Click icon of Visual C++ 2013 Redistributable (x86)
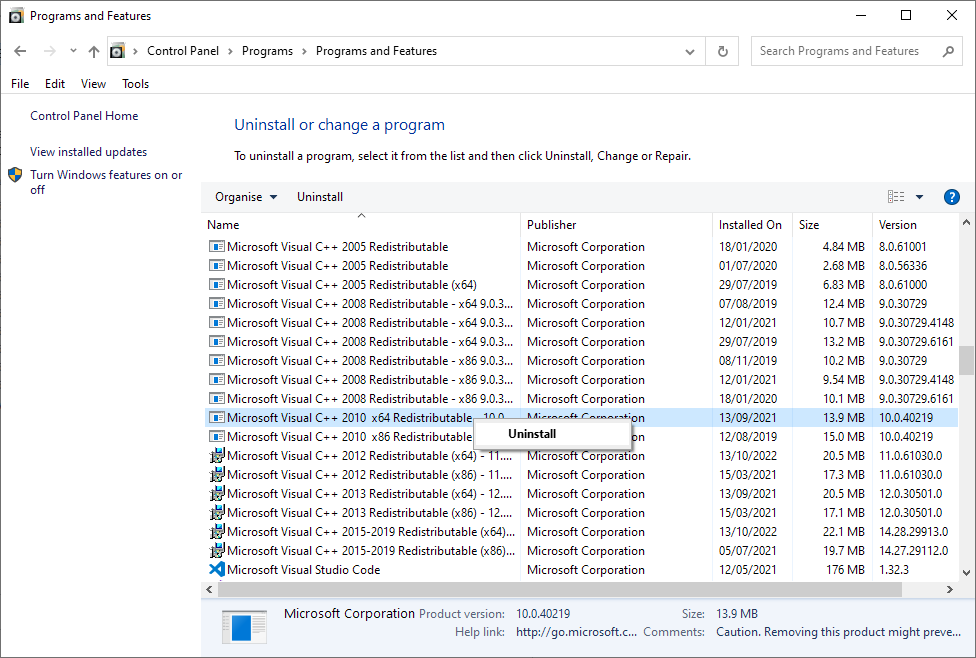 217,512
